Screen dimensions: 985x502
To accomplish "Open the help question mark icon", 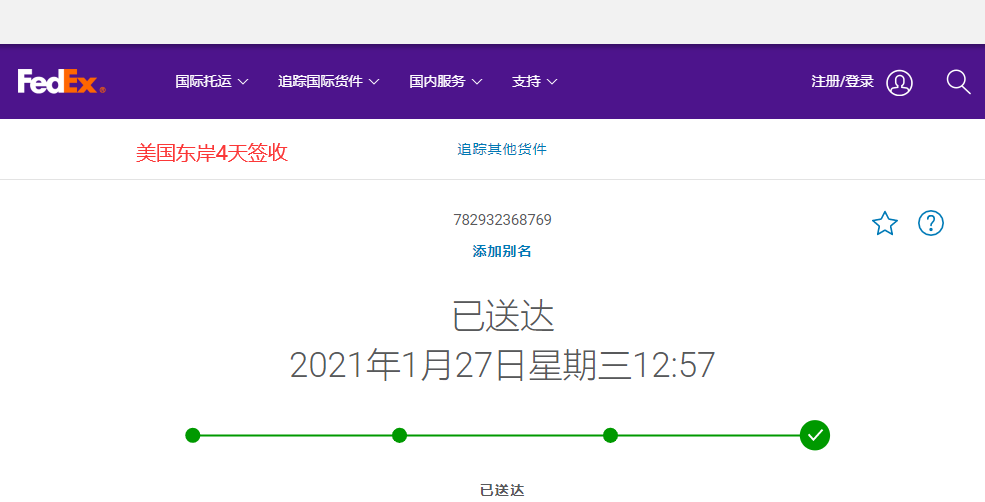I will tap(930, 223).
